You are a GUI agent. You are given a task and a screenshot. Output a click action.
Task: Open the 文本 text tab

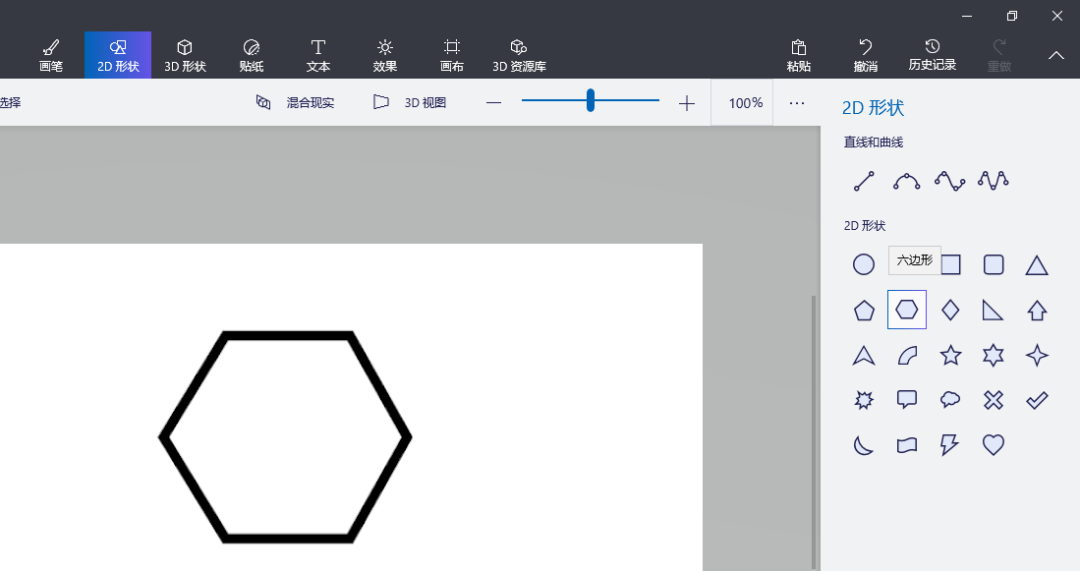pos(318,55)
